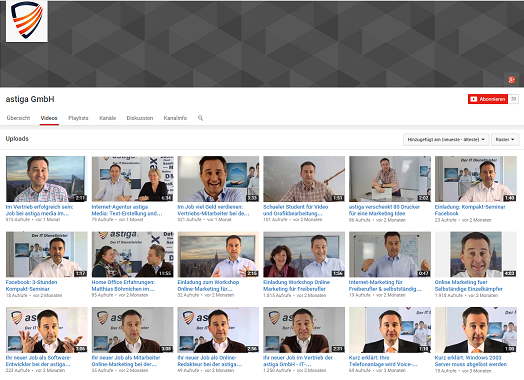This screenshot has width=524, height=380.
Task: Click title 'Kurz erklärt: Ihre Telefonanlage wird Voice'
Action: pyautogui.click(x=383, y=361)
